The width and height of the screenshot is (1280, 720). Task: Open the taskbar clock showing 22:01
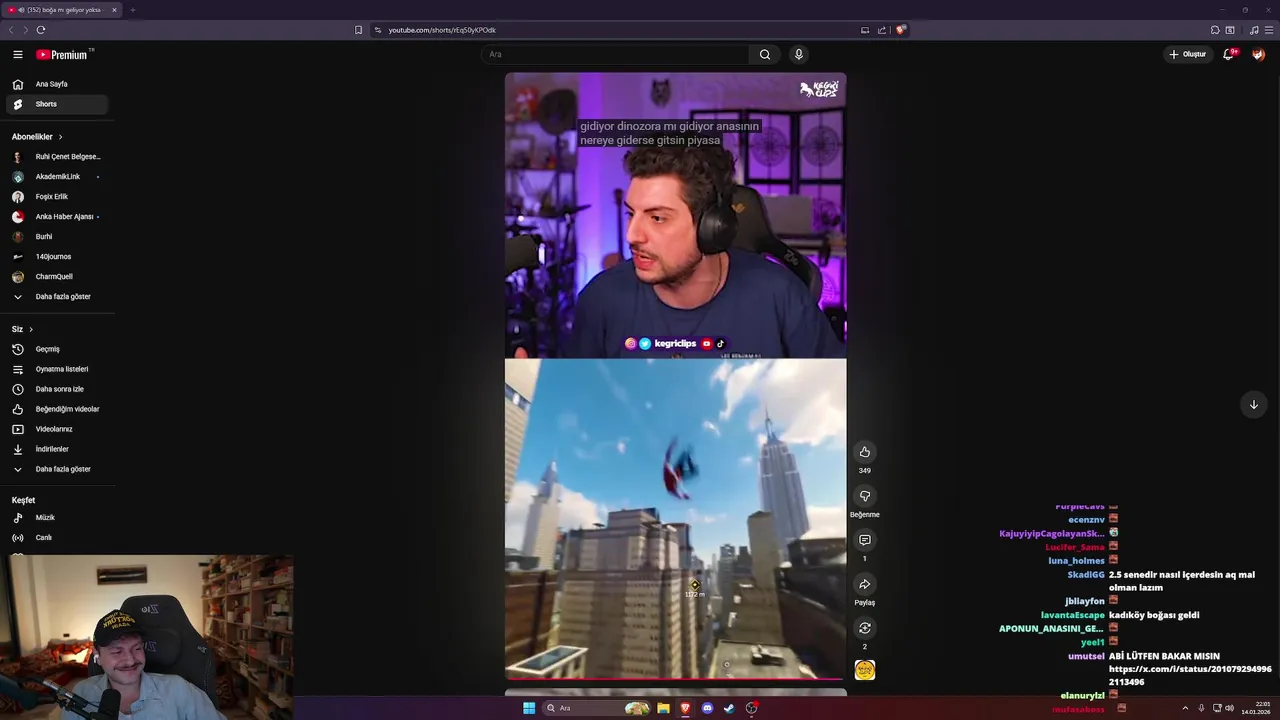click(x=1256, y=708)
